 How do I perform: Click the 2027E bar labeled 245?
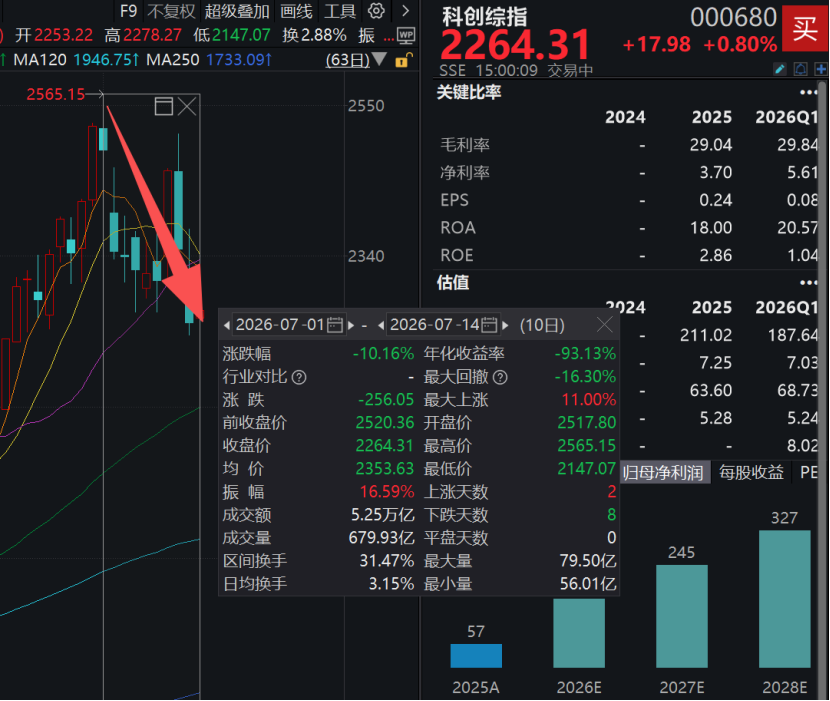tap(682, 616)
